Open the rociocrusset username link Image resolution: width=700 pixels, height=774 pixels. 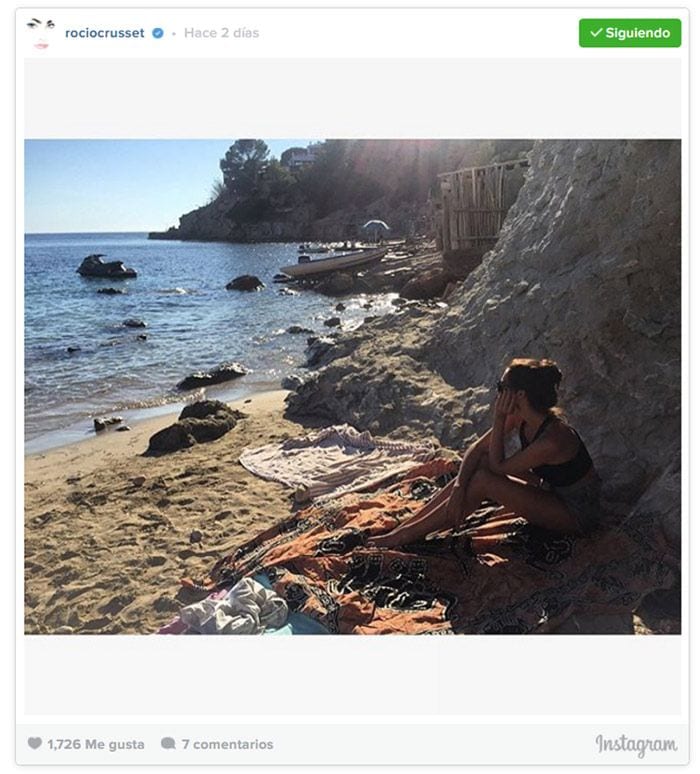(105, 33)
